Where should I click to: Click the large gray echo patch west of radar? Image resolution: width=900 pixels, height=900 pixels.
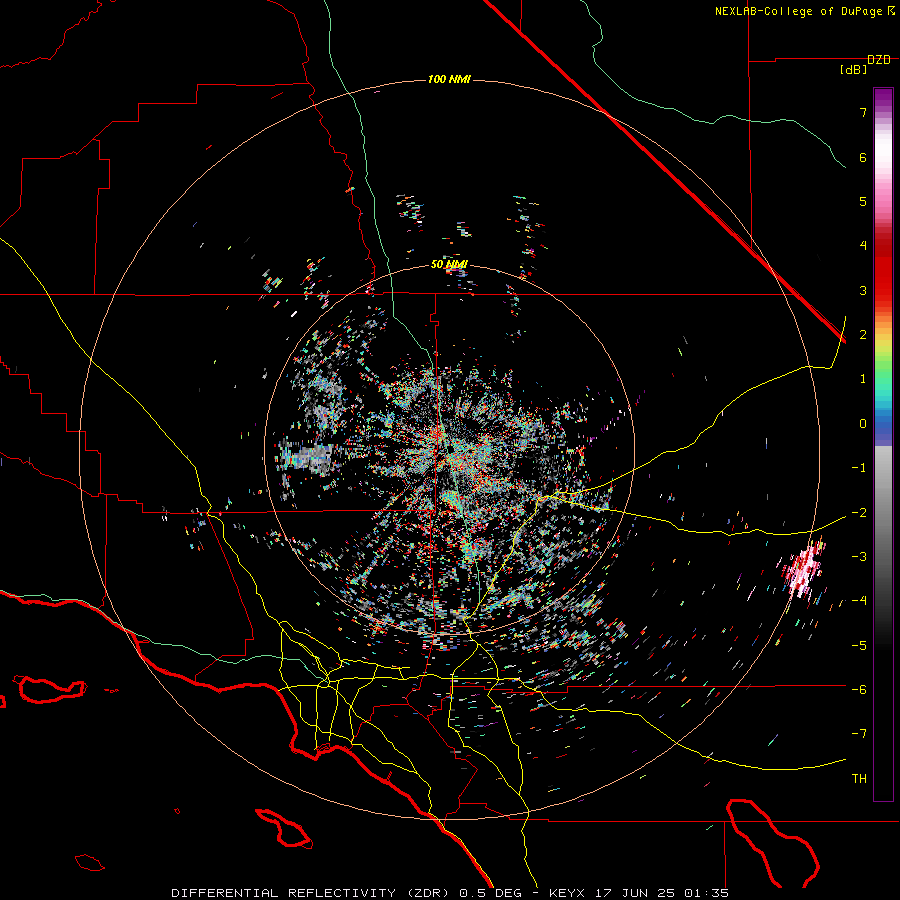(307, 456)
